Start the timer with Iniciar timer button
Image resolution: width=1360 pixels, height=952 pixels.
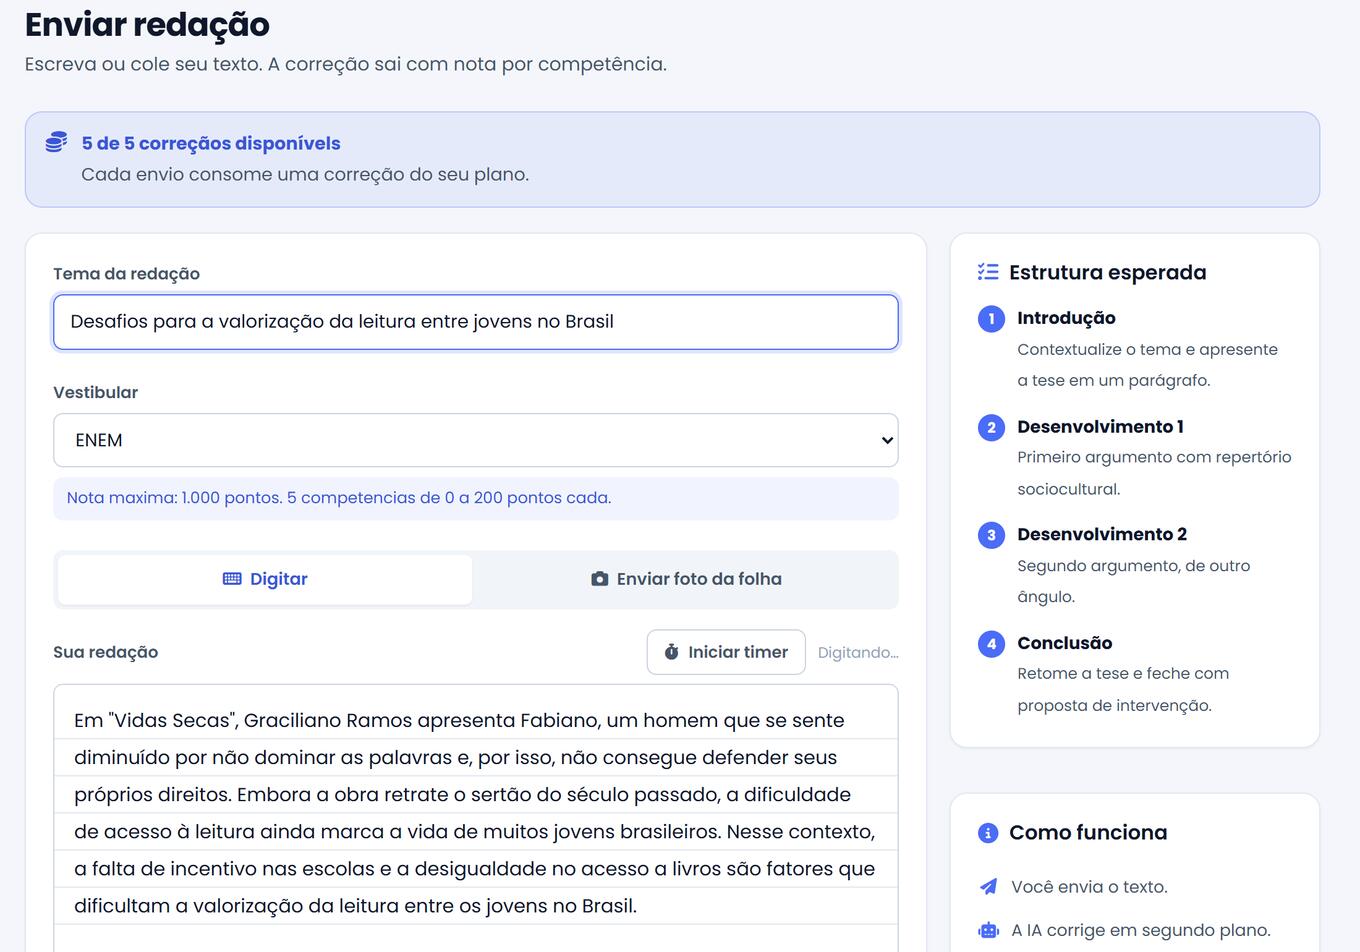pyautogui.click(x=726, y=652)
